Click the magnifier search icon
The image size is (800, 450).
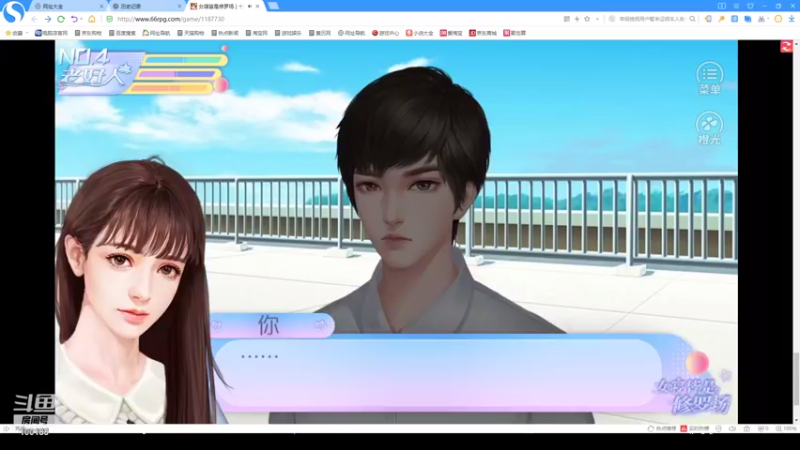[692, 19]
